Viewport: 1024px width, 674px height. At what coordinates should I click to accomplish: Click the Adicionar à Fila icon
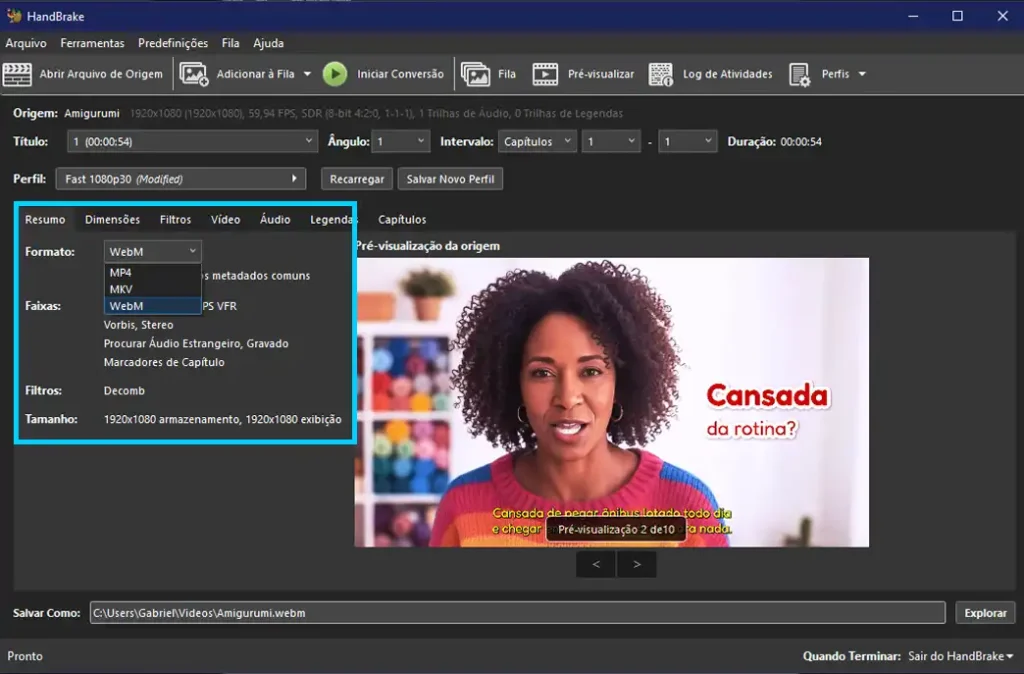[x=194, y=74]
